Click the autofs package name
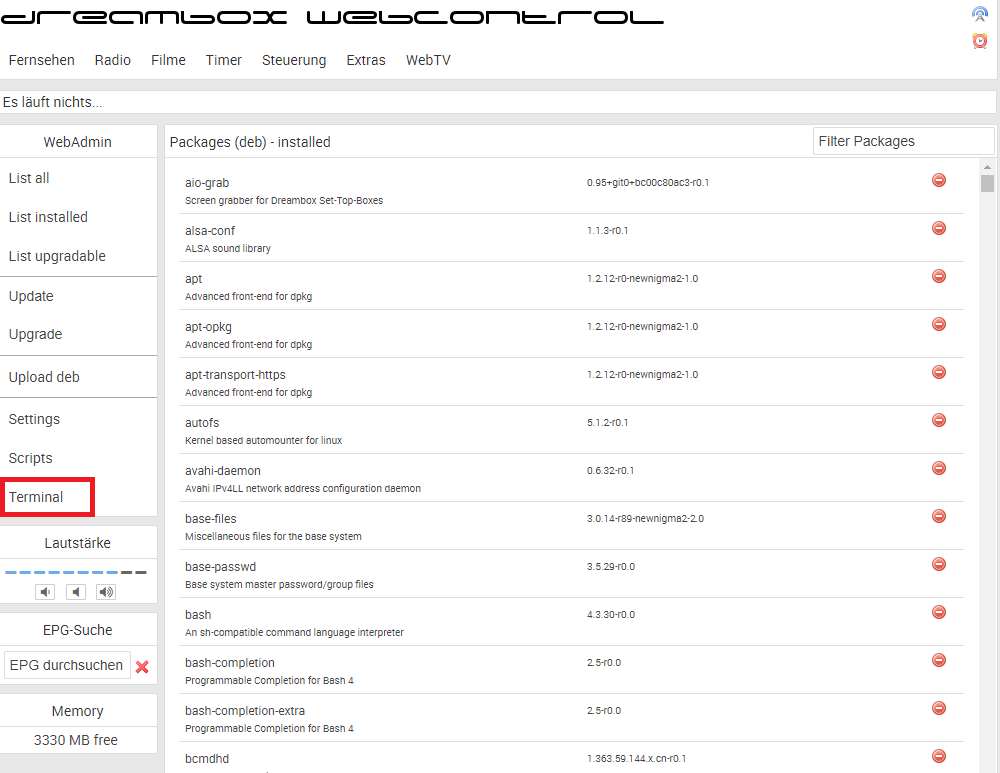The image size is (1000, 773). click(202, 423)
